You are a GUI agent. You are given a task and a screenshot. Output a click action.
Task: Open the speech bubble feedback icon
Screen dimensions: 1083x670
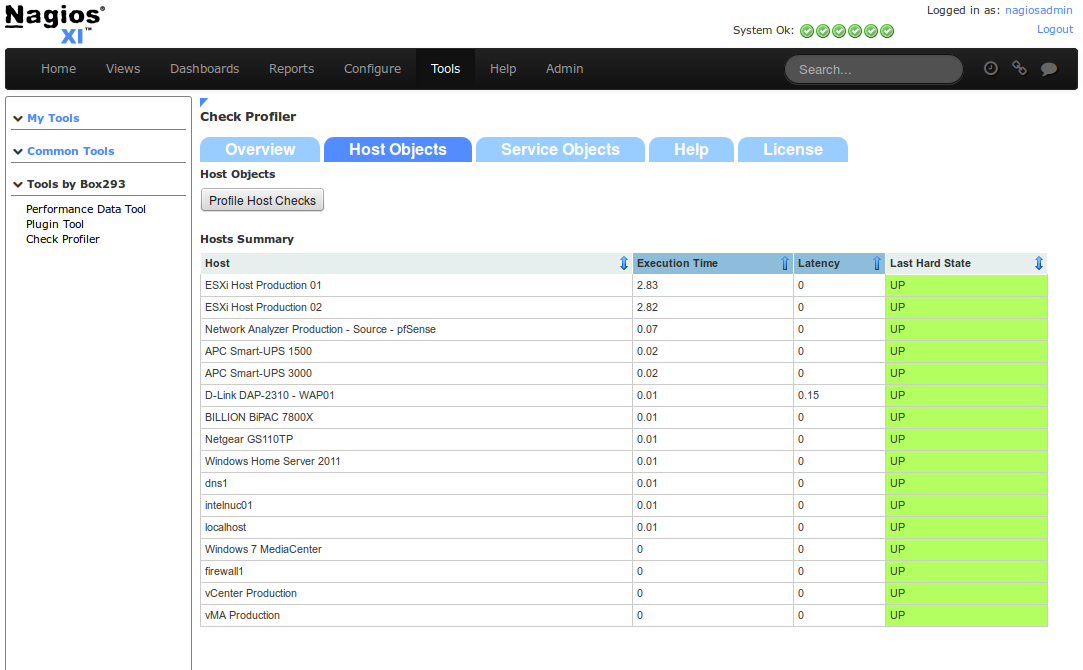coord(1048,68)
